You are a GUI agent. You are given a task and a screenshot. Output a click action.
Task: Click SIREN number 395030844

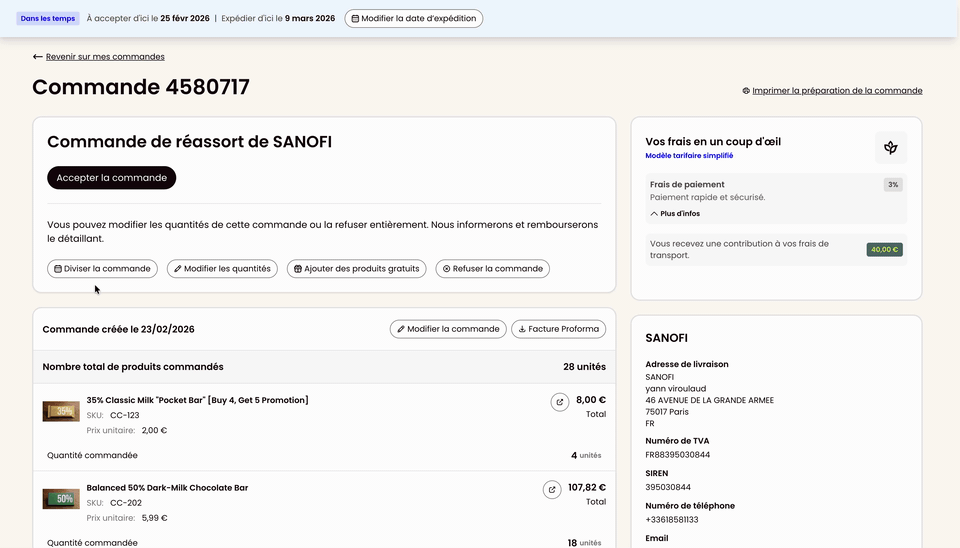click(668, 487)
